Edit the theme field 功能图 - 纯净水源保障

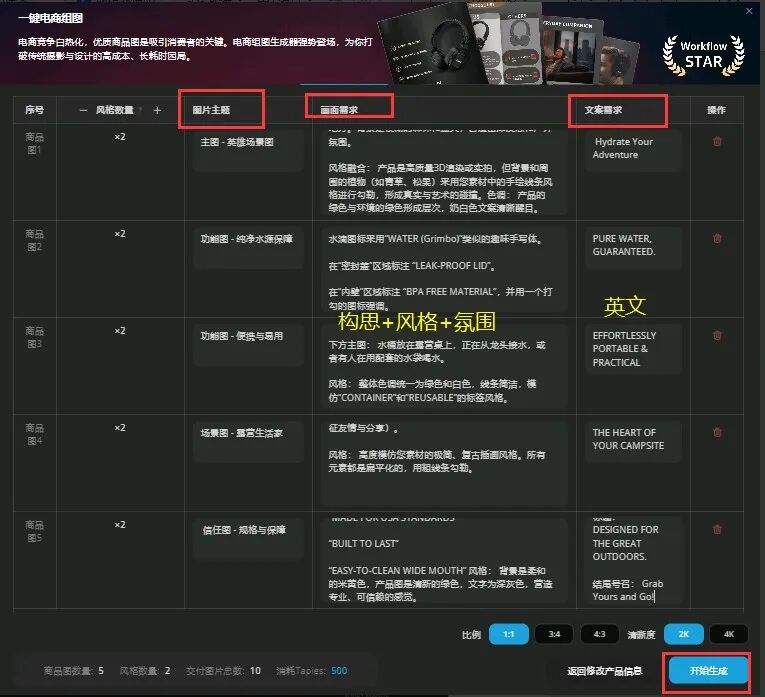pos(248,248)
